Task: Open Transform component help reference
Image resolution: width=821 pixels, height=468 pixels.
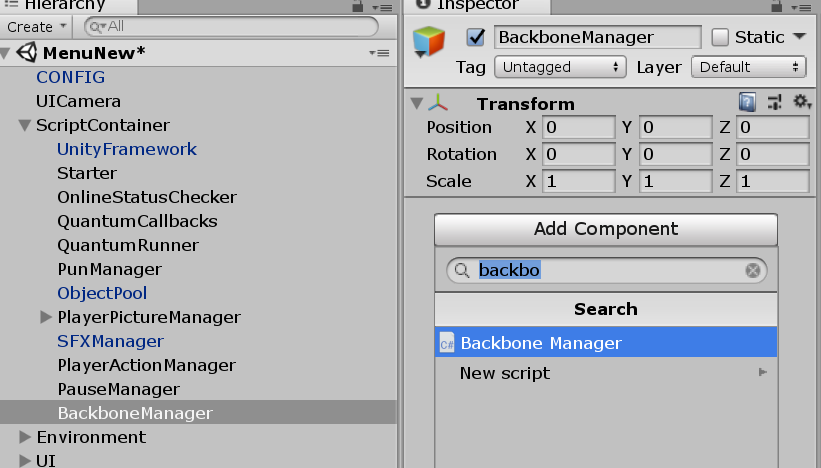Action: (x=747, y=102)
